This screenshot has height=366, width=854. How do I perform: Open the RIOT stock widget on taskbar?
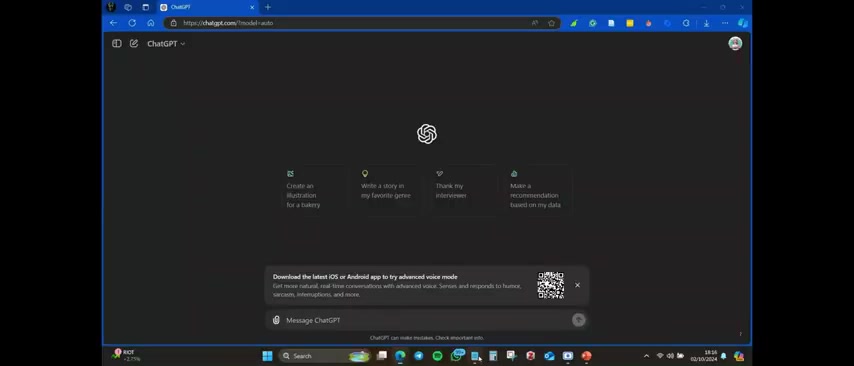coord(126,355)
